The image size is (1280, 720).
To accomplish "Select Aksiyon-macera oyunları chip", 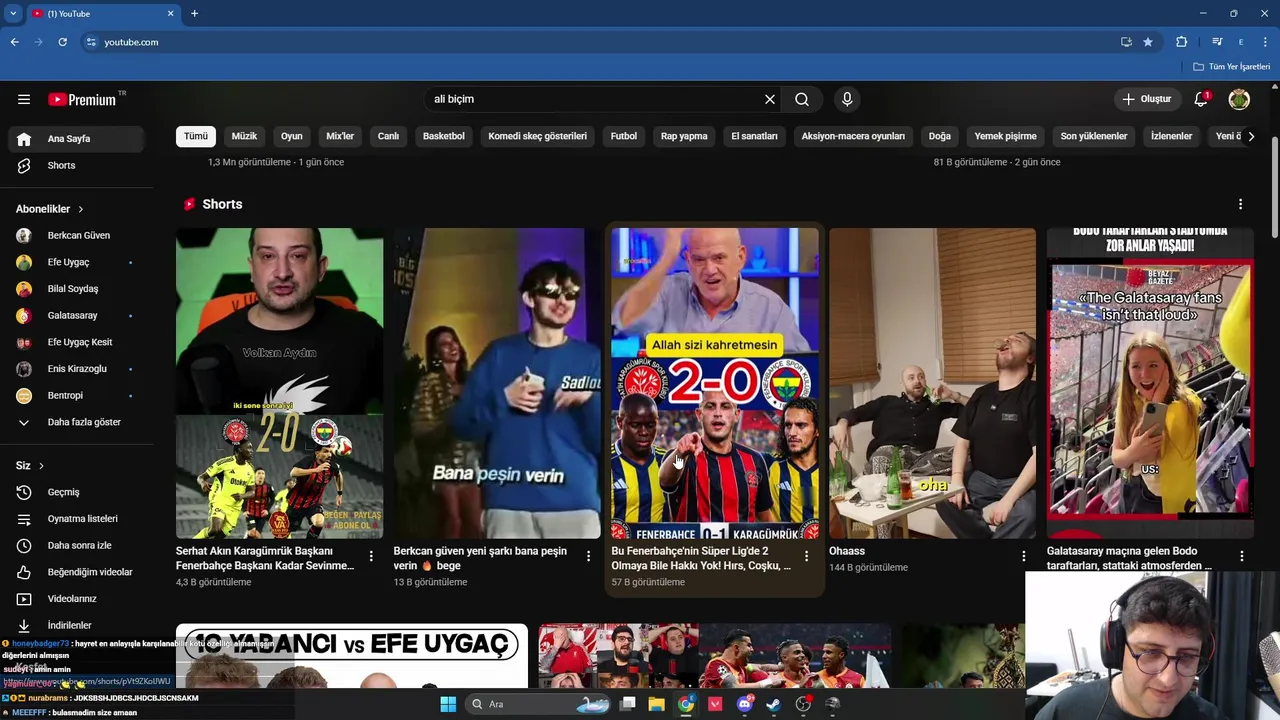I will tap(853, 136).
